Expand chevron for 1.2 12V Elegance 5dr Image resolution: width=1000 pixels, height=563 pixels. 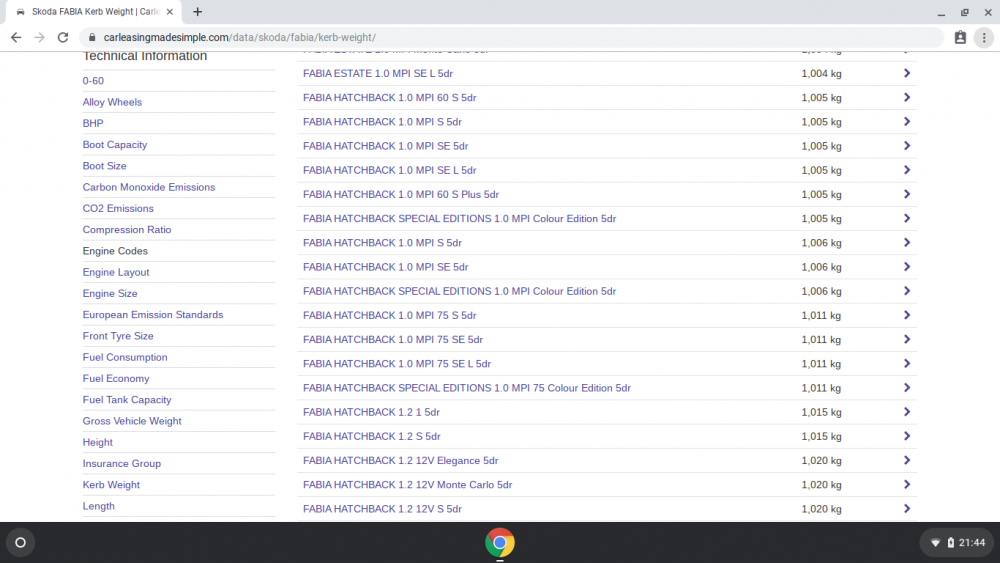[x=906, y=461]
